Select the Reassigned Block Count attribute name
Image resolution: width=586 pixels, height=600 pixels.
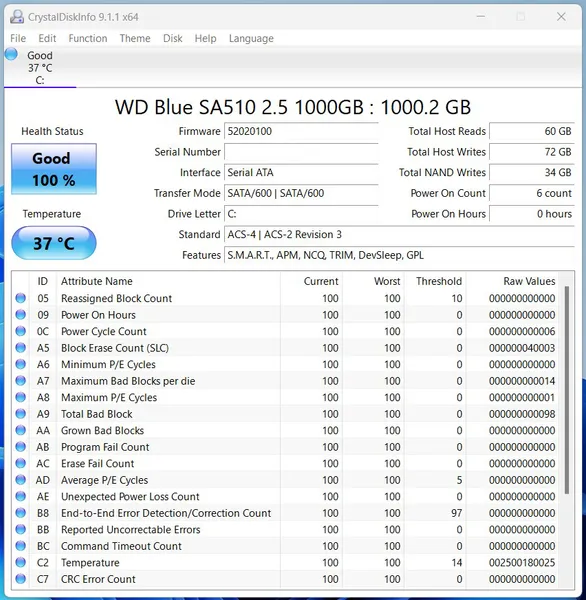(116, 298)
